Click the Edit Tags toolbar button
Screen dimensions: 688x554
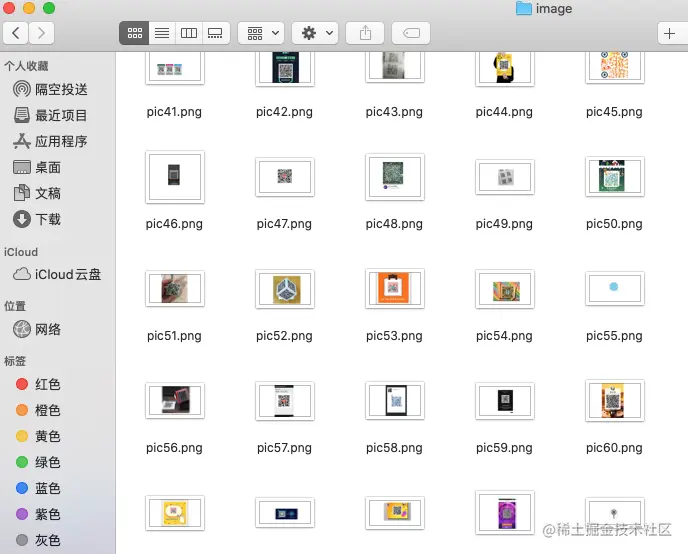pos(411,33)
